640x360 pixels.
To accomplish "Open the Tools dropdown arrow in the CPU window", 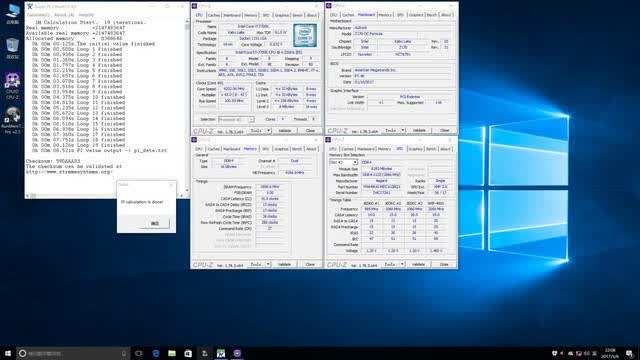I will [268, 131].
